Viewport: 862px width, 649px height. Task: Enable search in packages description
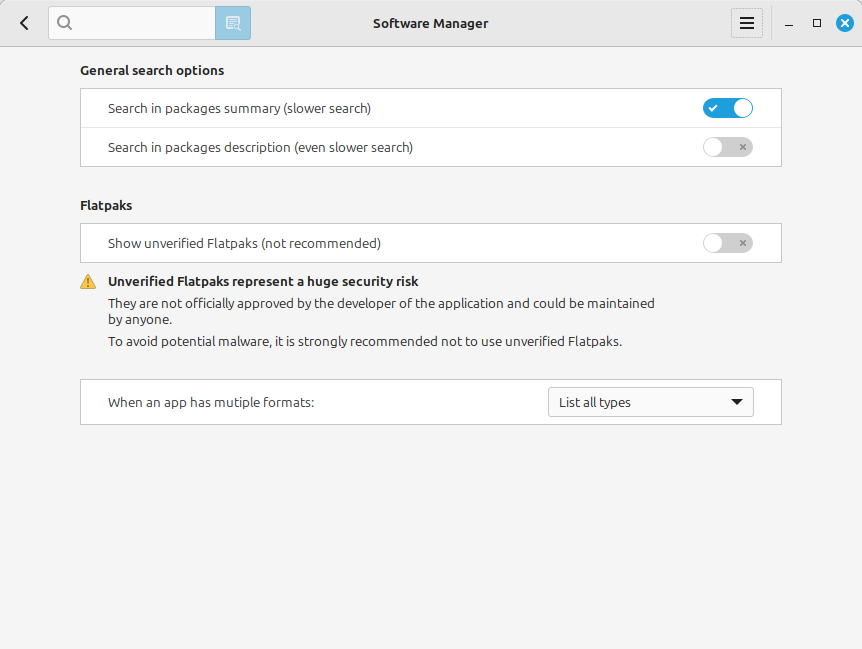coord(727,147)
